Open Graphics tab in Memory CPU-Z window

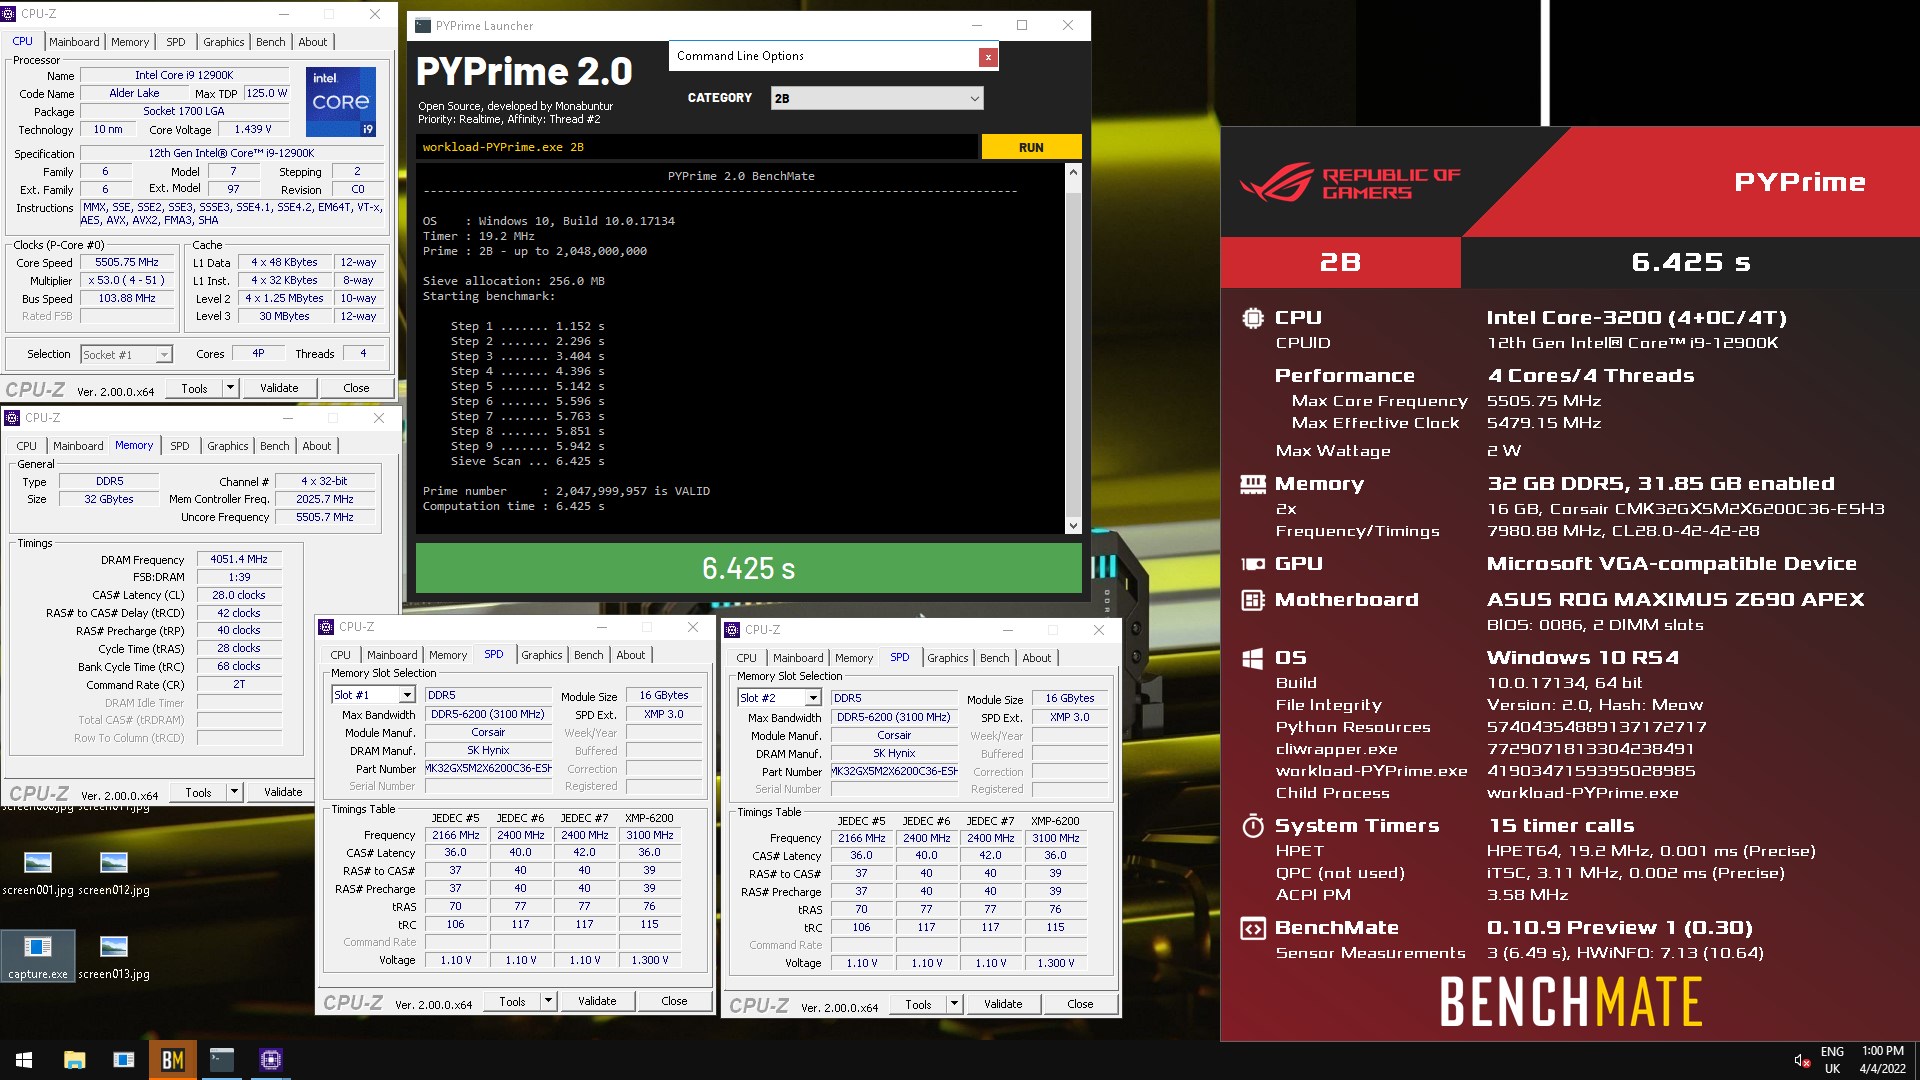pos(228,446)
